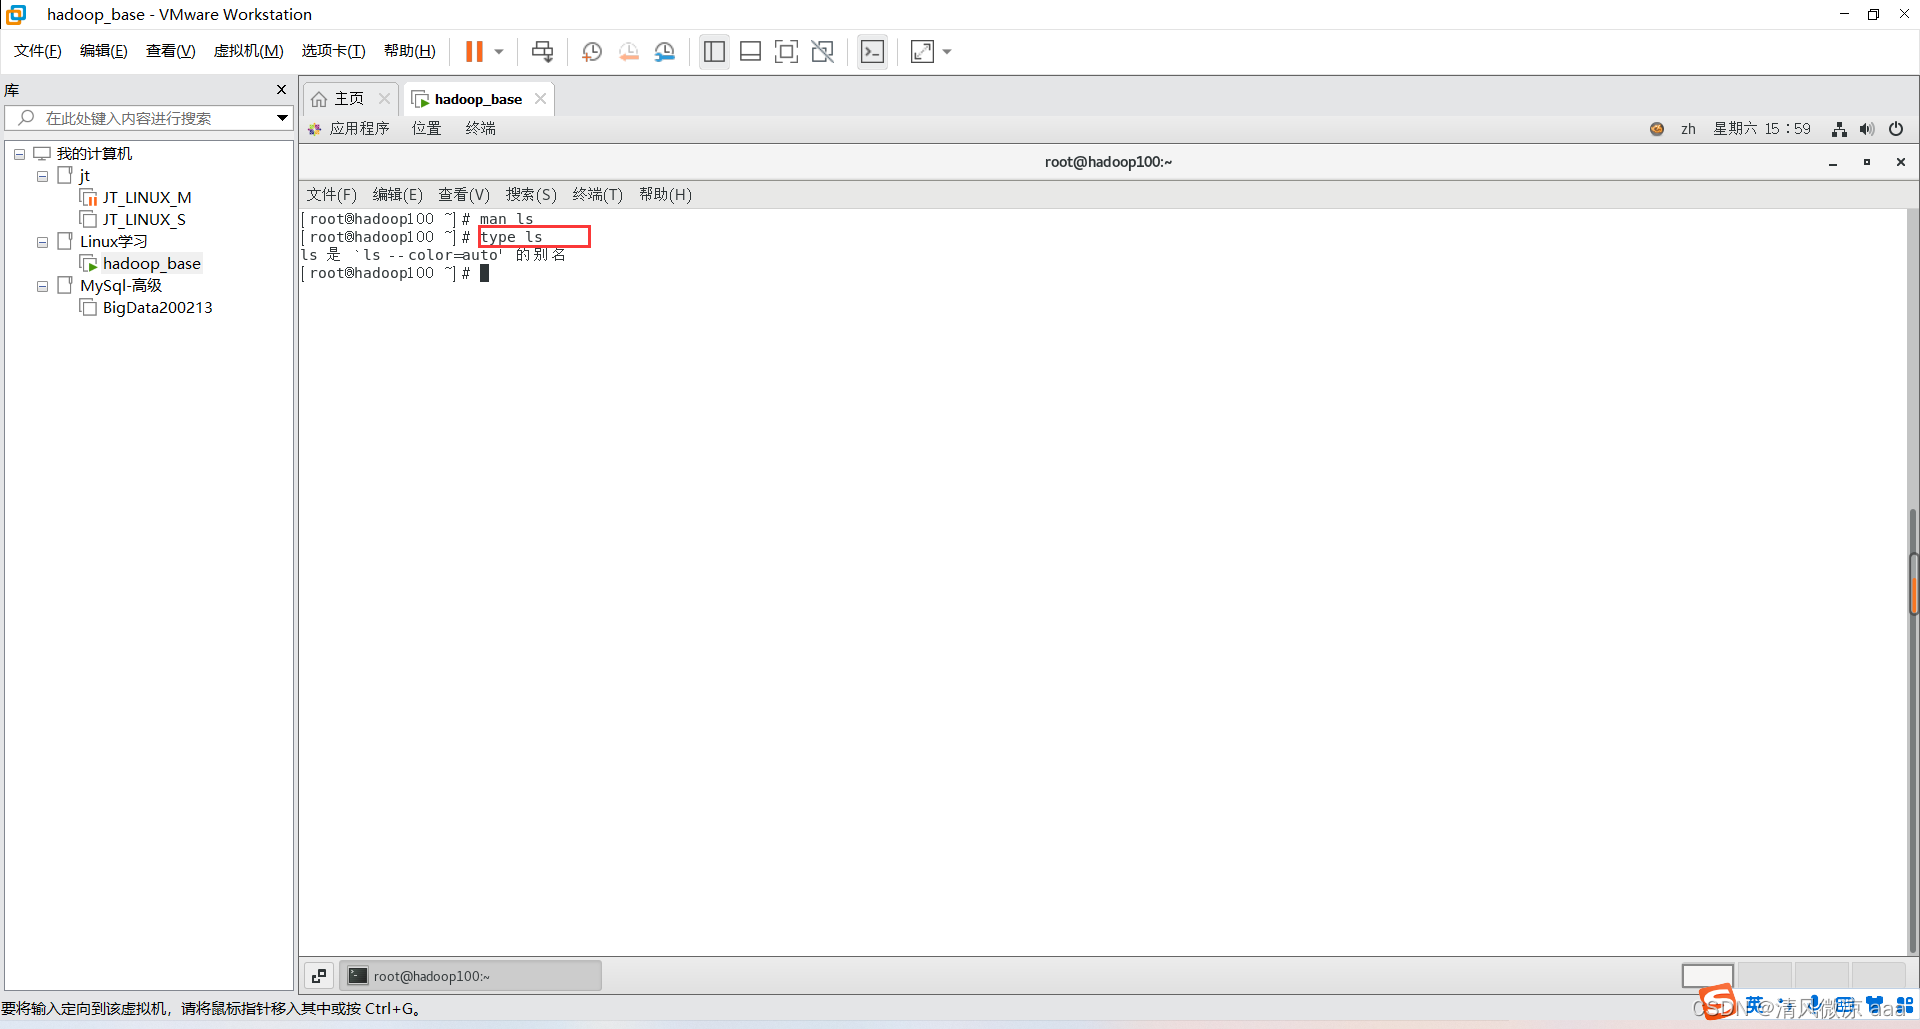The image size is (1920, 1029).
Task: Click the zh input language indicator
Action: [x=1688, y=129]
